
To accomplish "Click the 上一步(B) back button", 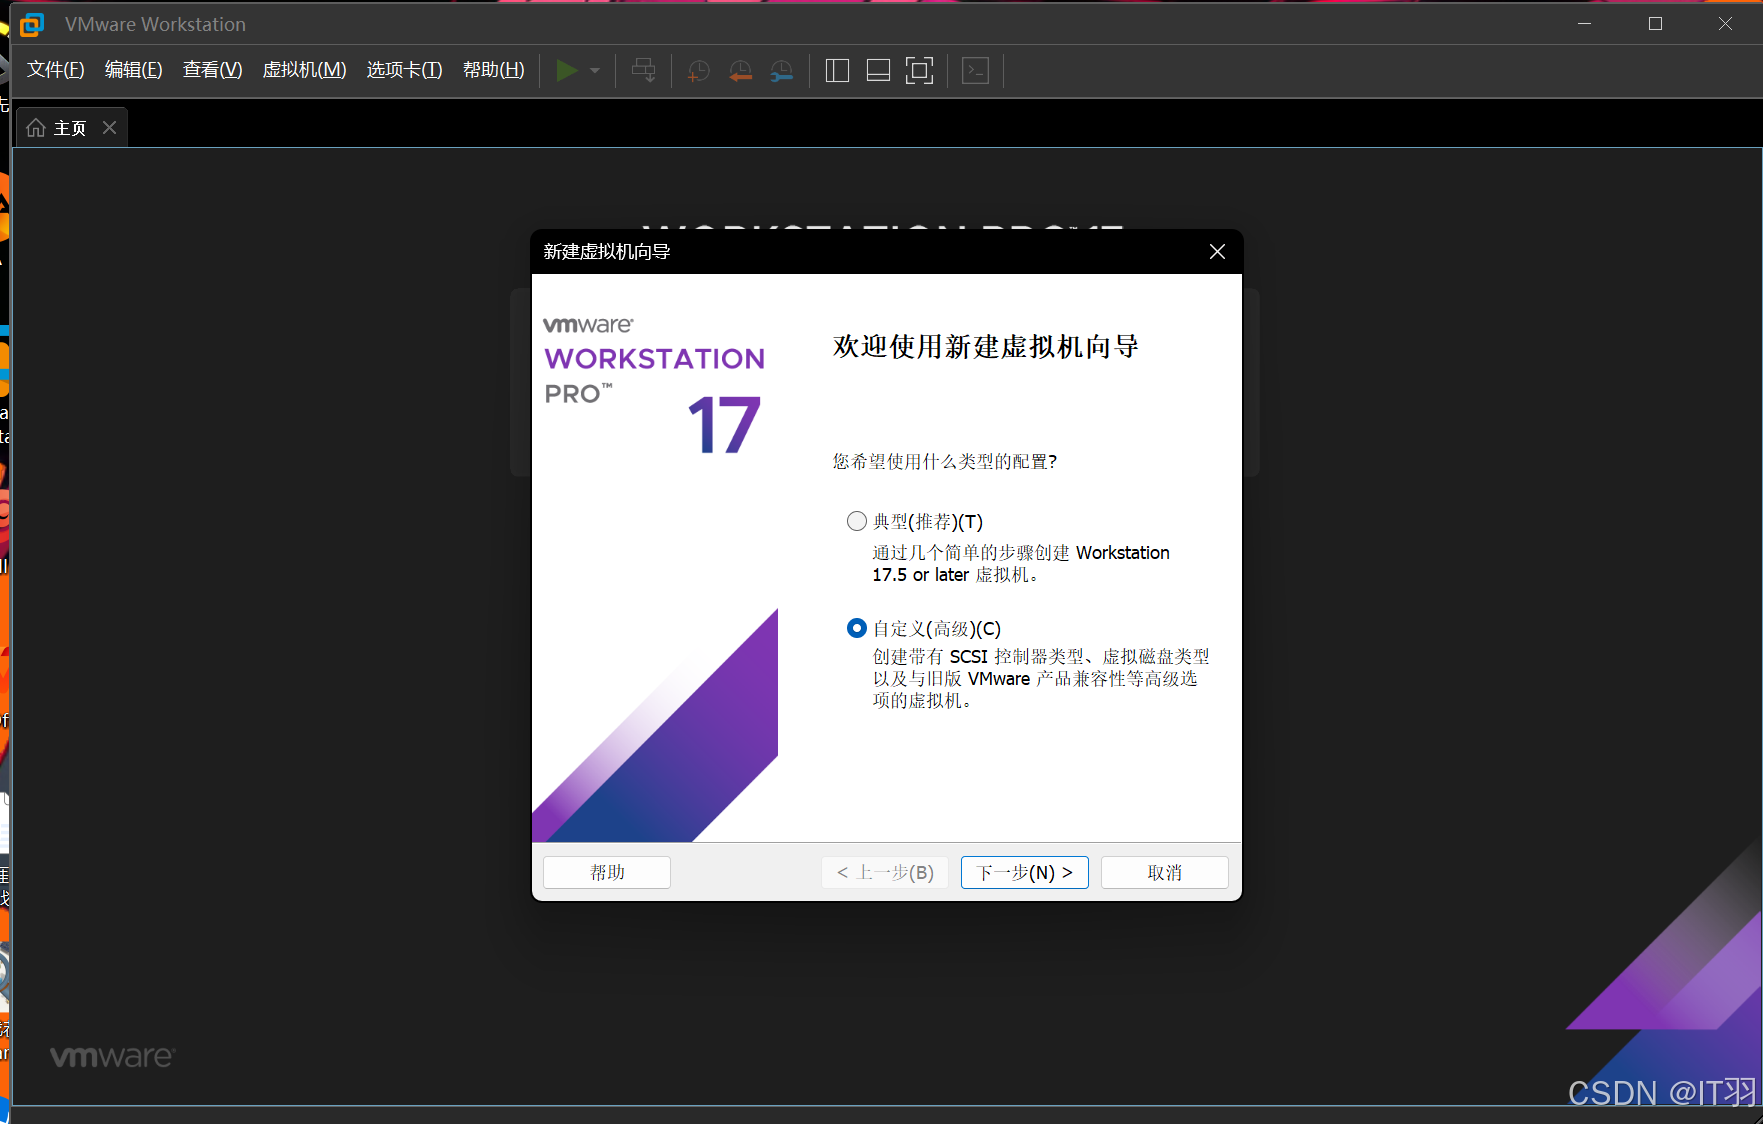I will tap(885, 872).
